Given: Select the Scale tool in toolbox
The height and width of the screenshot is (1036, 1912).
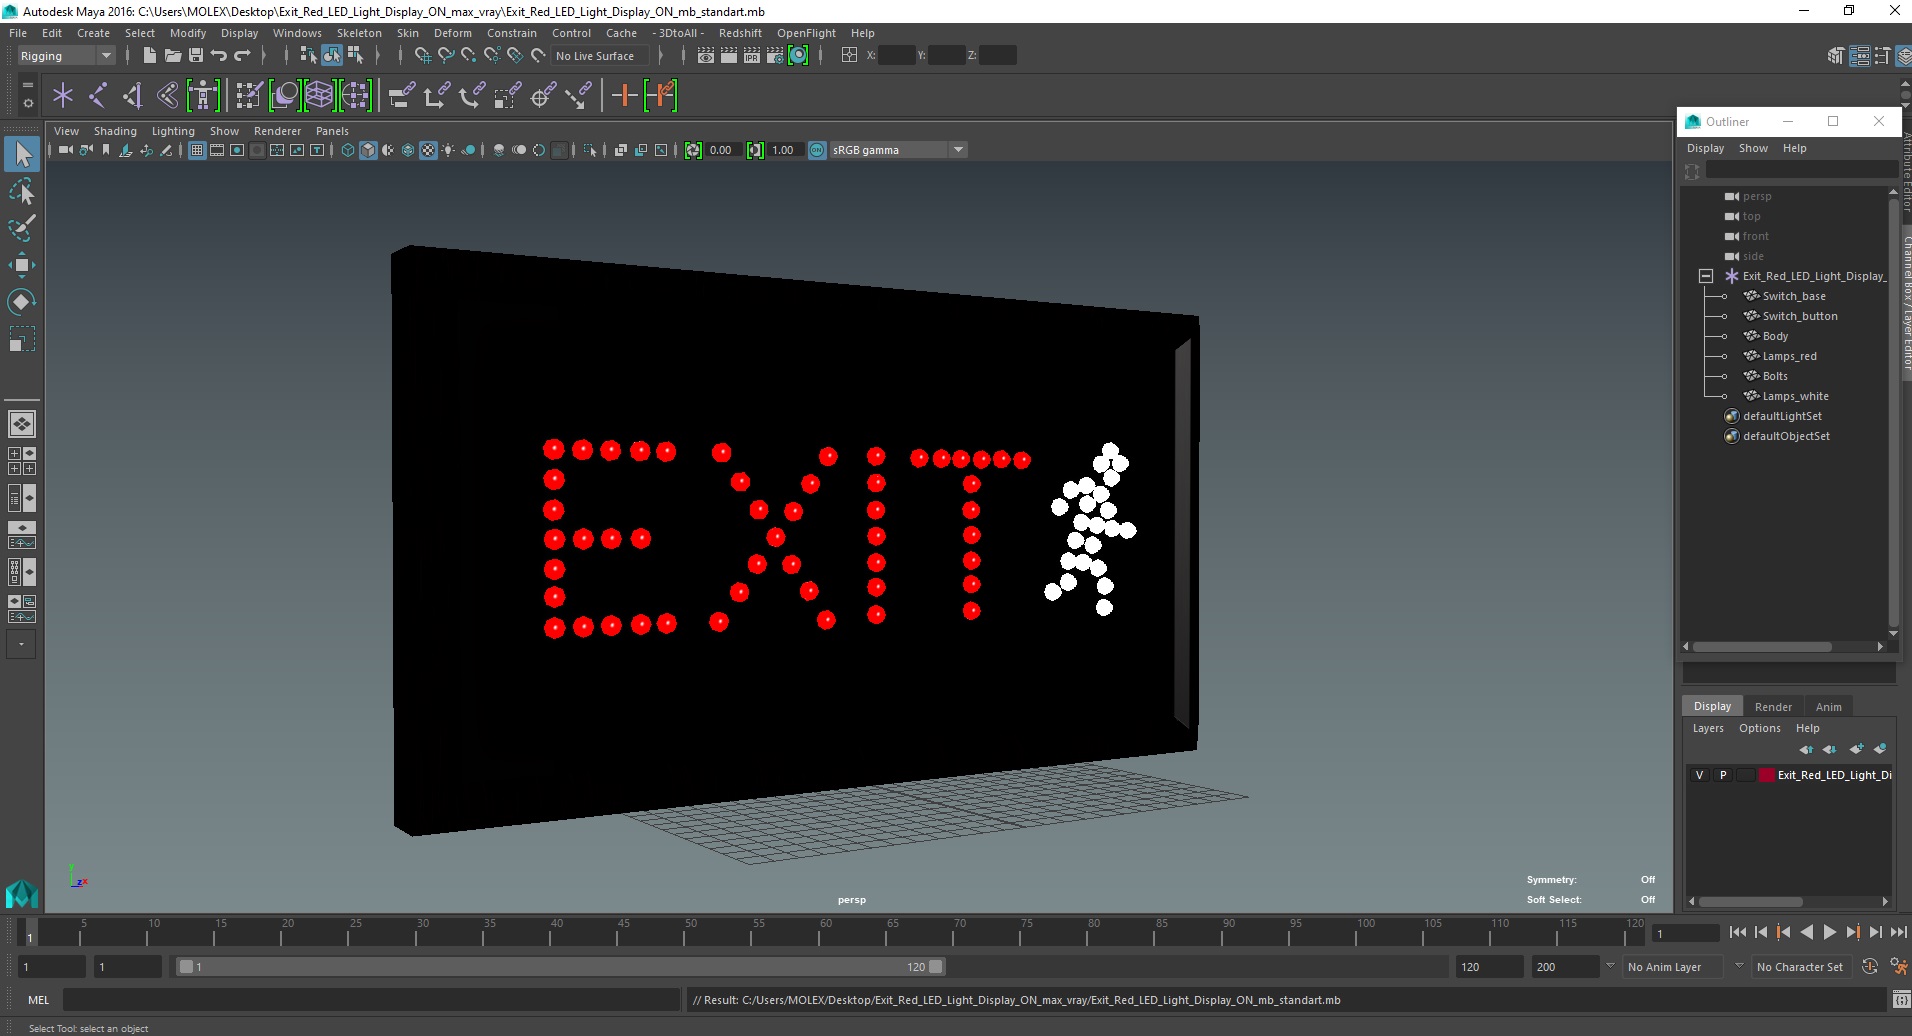Looking at the screenshot, I should (x=22, y=339).
